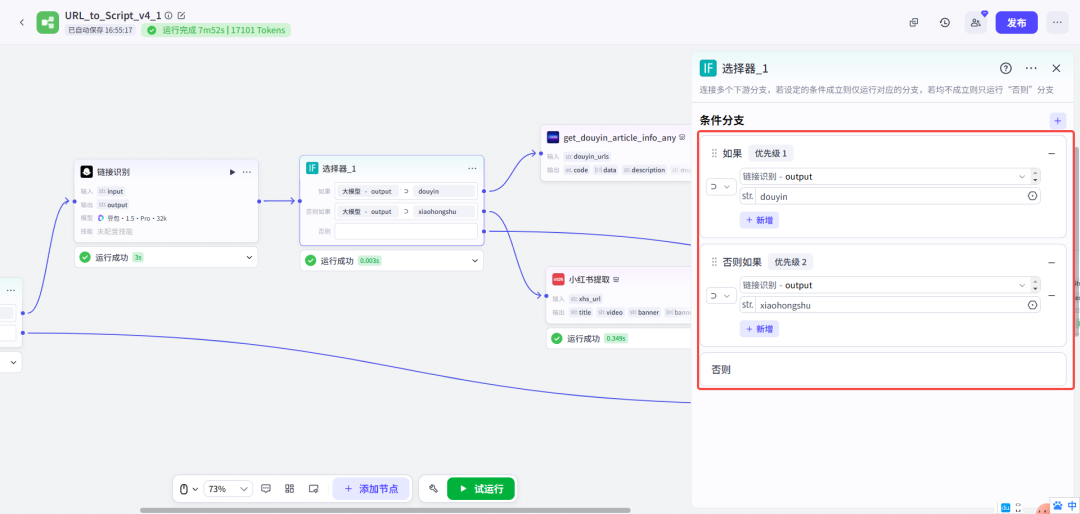Click the IF icon in 选择器_1 panel
1080x514 pixels.
(708, 68)
